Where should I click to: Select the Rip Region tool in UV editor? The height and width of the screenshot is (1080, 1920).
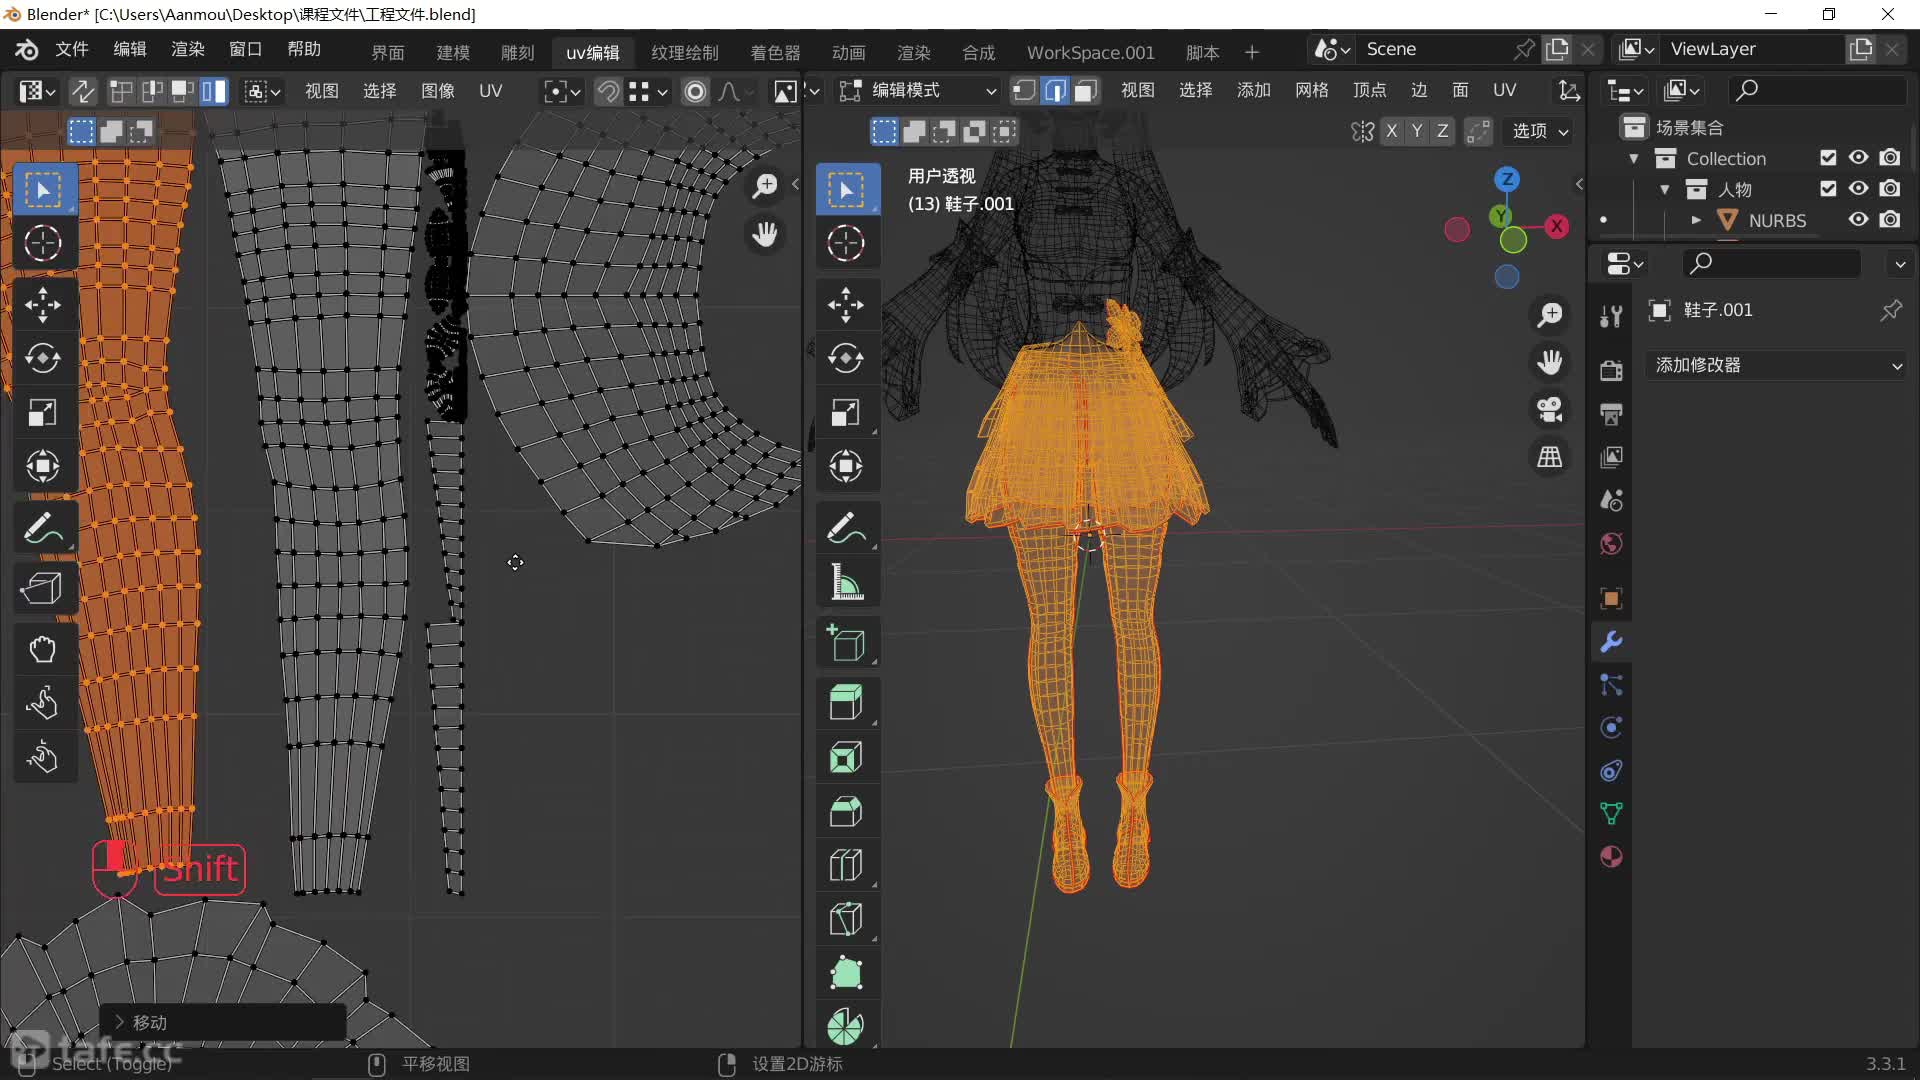coord(43,589)
